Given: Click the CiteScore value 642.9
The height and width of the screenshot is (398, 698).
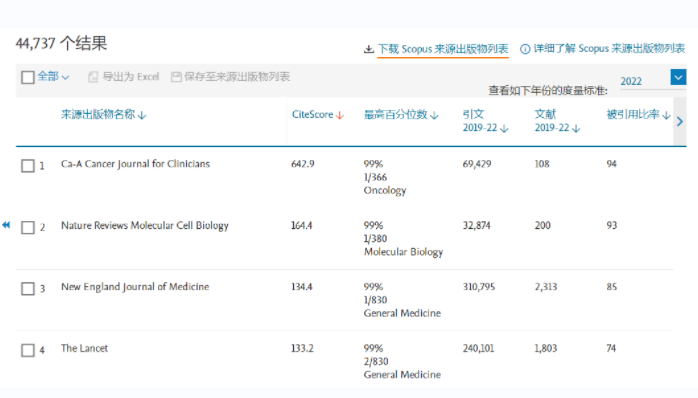Looking at the screenshot, I should coord(303,164).
